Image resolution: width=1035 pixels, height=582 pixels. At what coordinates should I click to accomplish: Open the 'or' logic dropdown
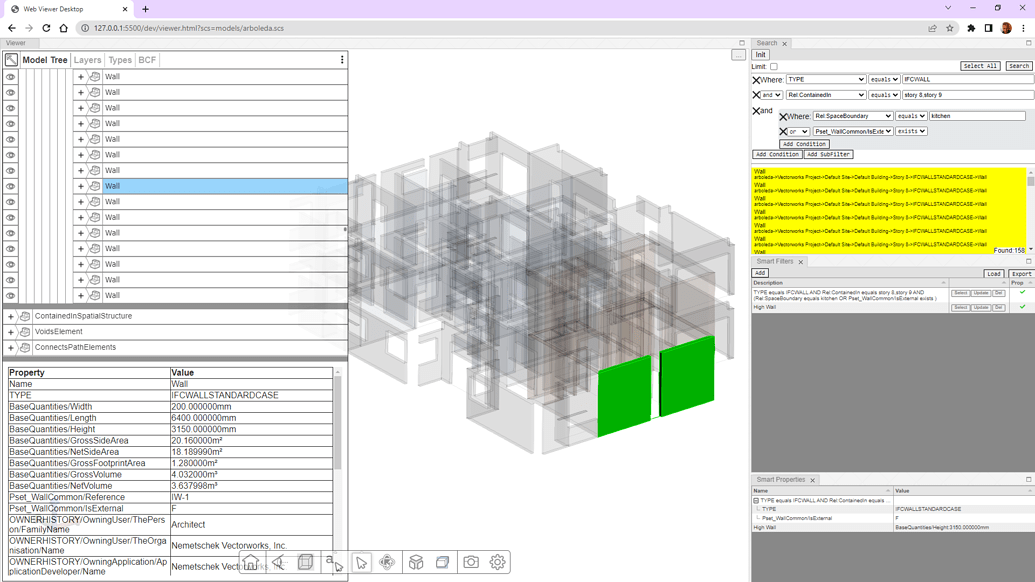pos(798,131)
